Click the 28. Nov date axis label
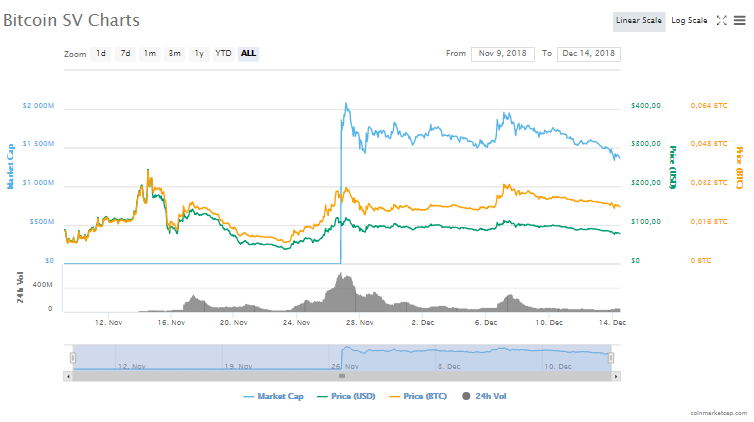Screen dimensions: 754x422 [x=360, y=323]
